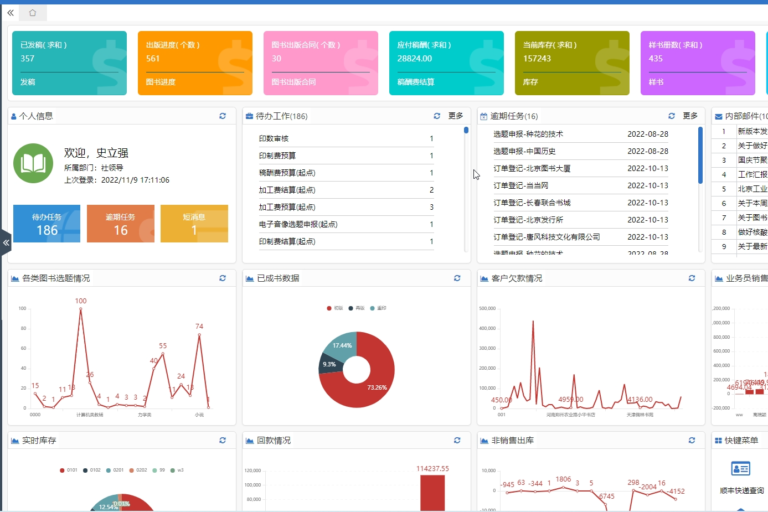Image resolution: width=768 pixels, height=512 pixels.
Task: Click the 待办工作 briefcase icon
Action: tap(249, 117)
